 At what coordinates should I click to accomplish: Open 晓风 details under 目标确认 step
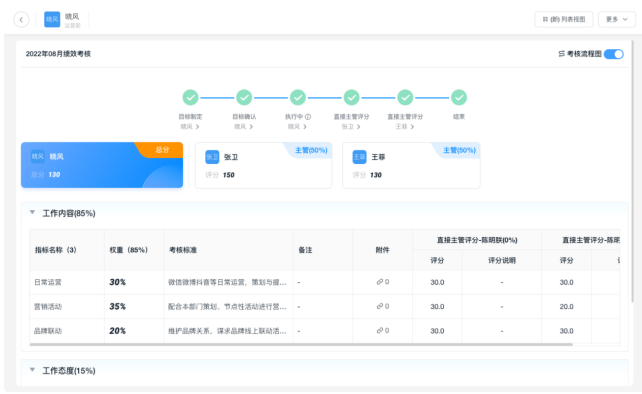click(244, 127)
